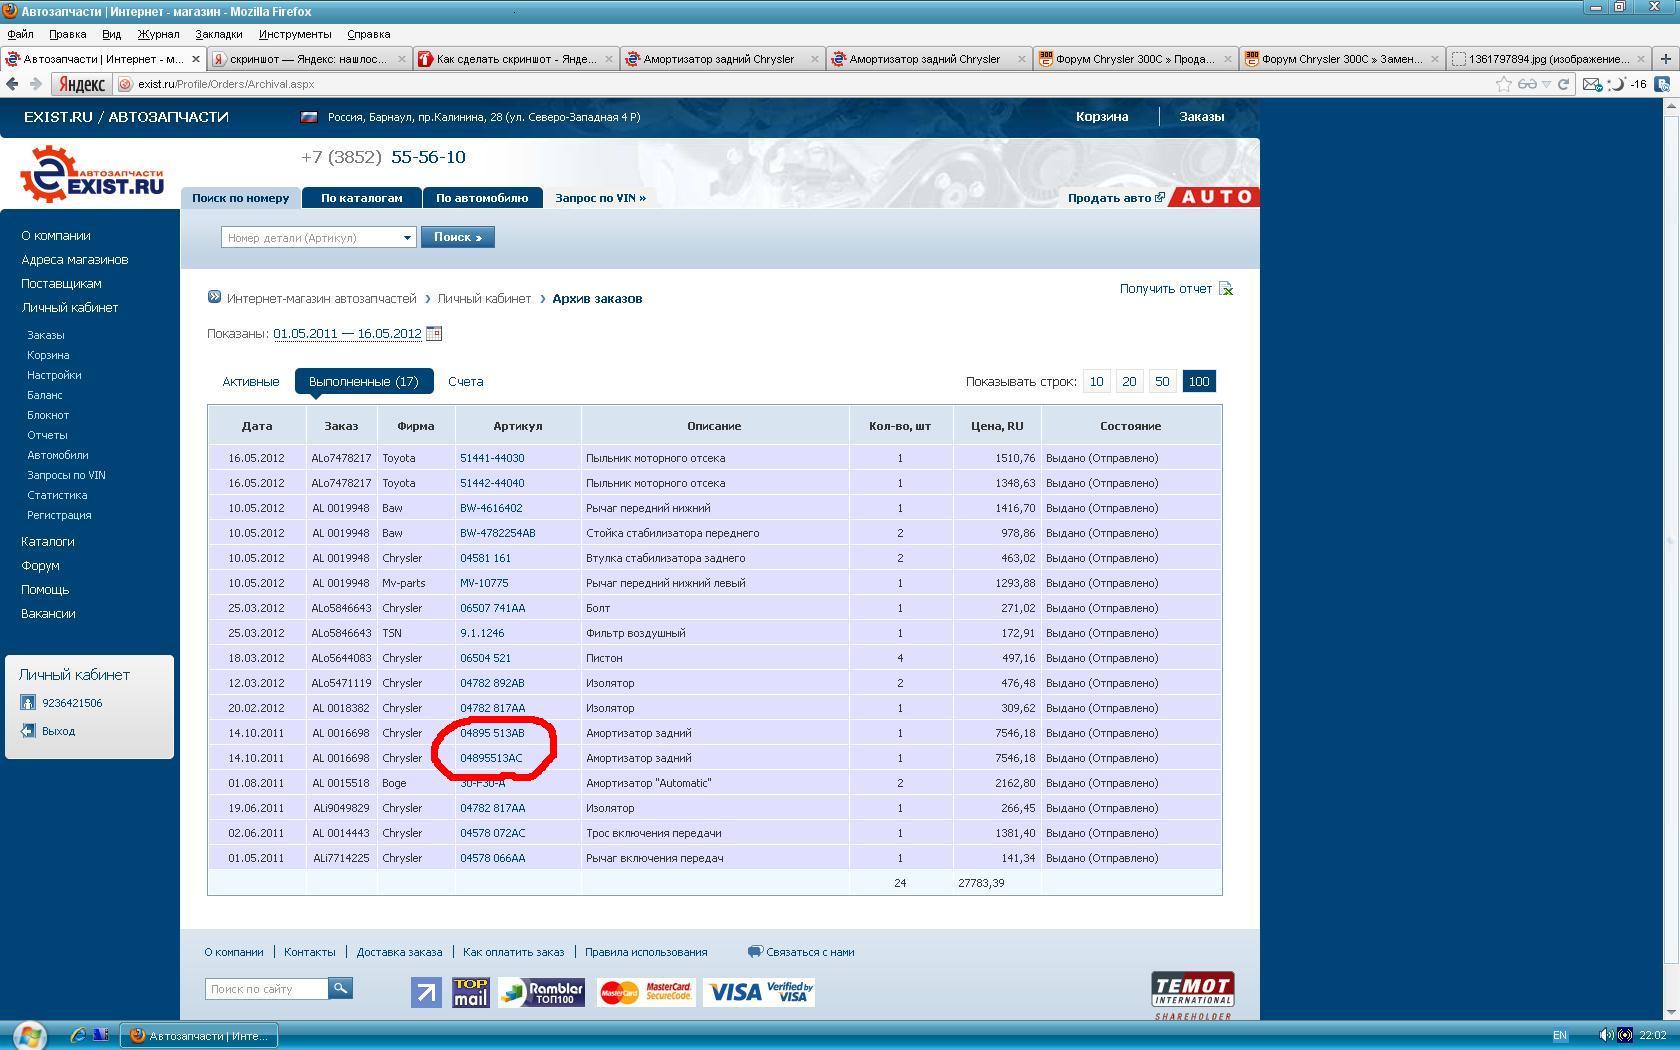The width and height of the screenshot is (1680, 1050).
Task: Open article 04895 513AB link
Action: pyautogui.click(x=492, y=733)
